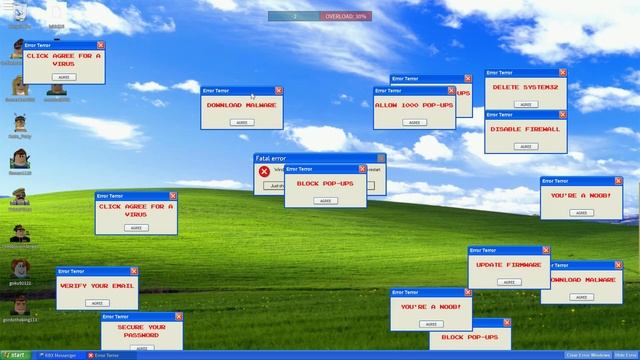Click AGREE on SECURE YOUR PASSWORD popup

[142, 348]
